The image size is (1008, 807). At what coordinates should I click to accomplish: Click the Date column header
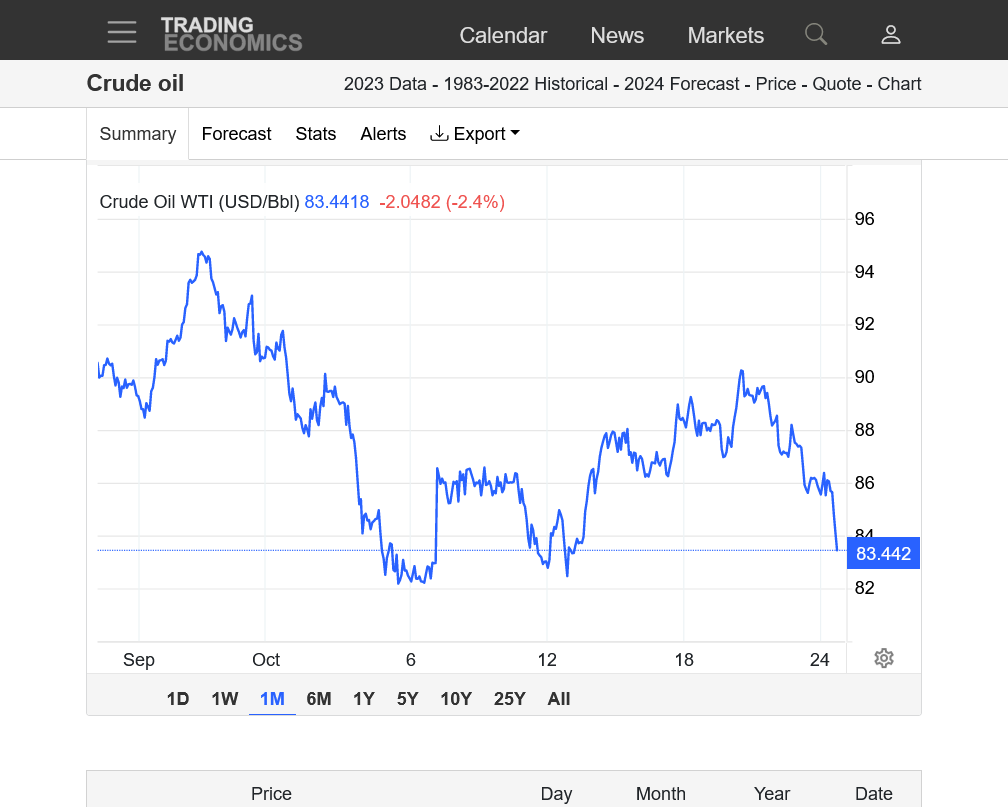[x=874, y=794]
